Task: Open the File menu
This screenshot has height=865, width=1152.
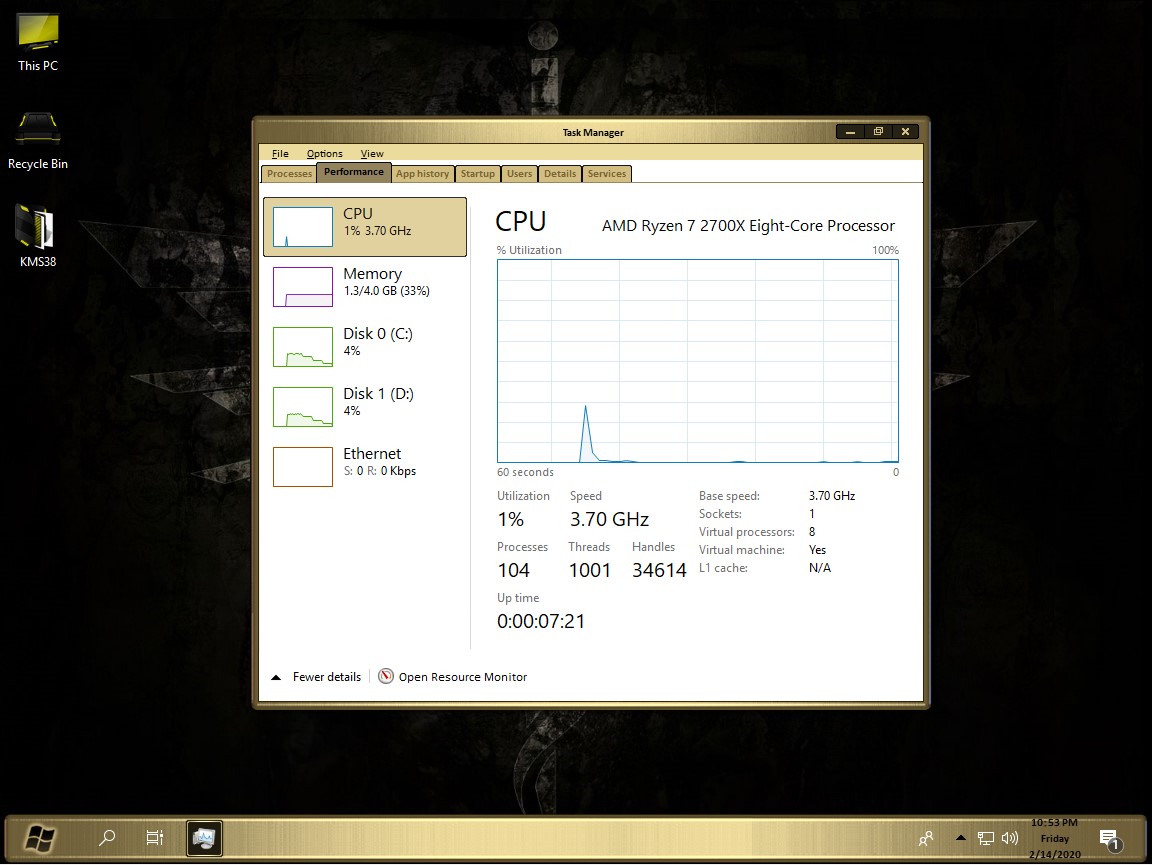Action: (x=280, y=154)
